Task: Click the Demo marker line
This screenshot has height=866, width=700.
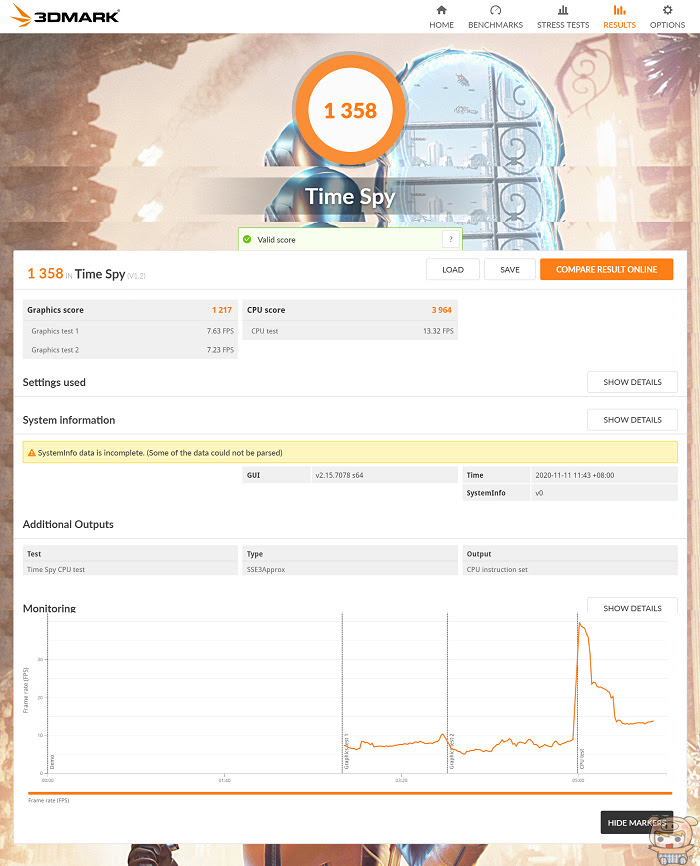Action: point(48,692)
